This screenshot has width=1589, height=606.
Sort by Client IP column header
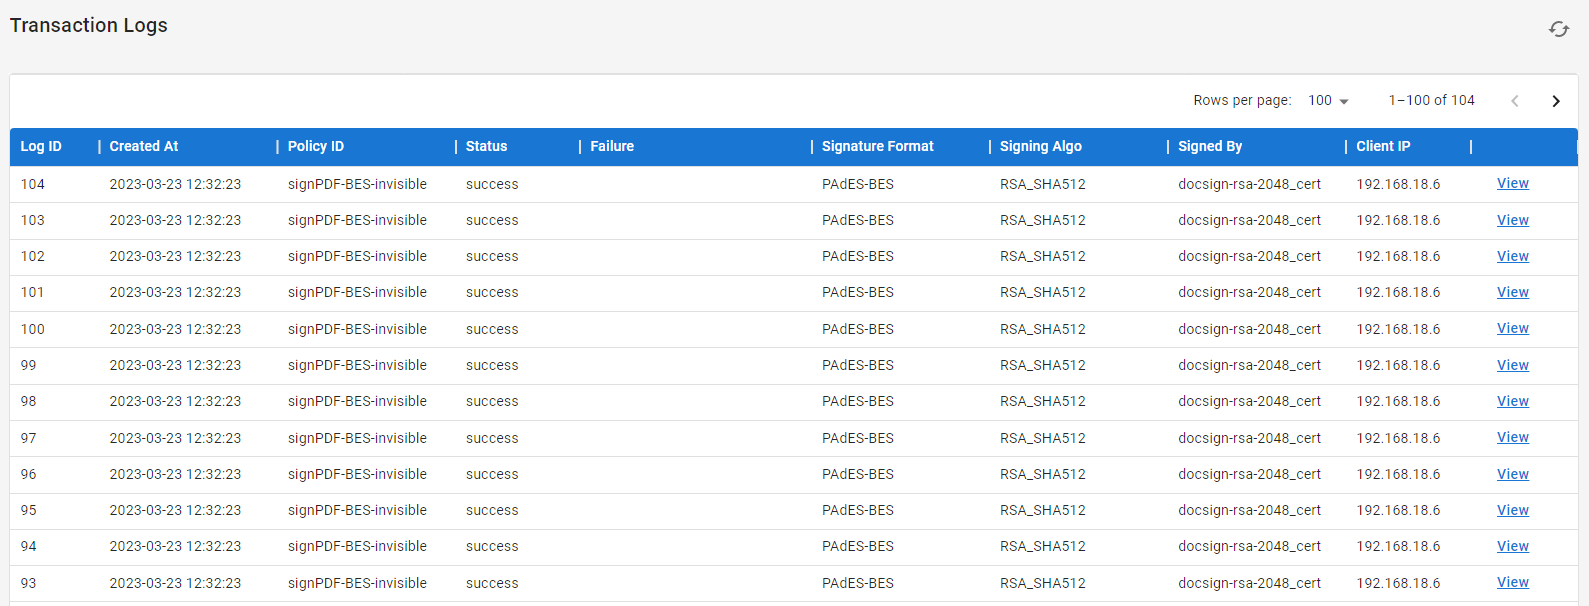point(1383,146)
